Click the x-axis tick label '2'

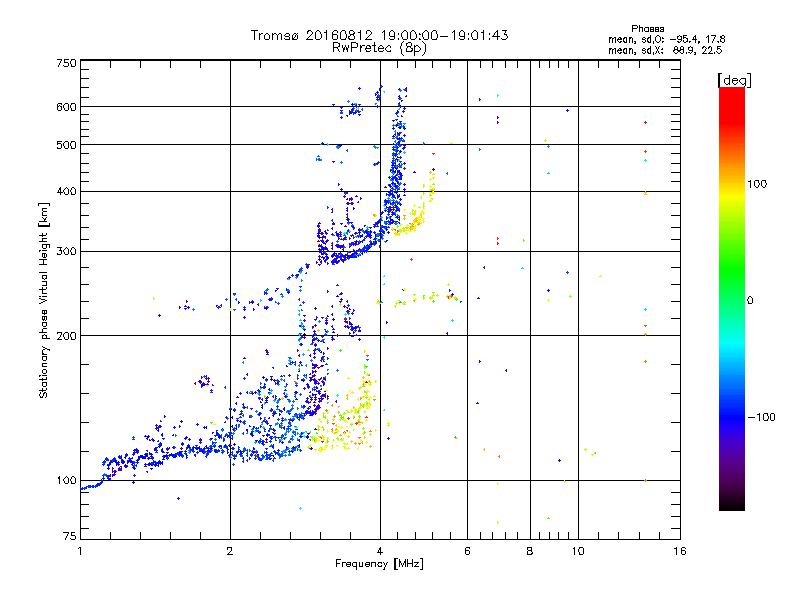click(230, 551)
